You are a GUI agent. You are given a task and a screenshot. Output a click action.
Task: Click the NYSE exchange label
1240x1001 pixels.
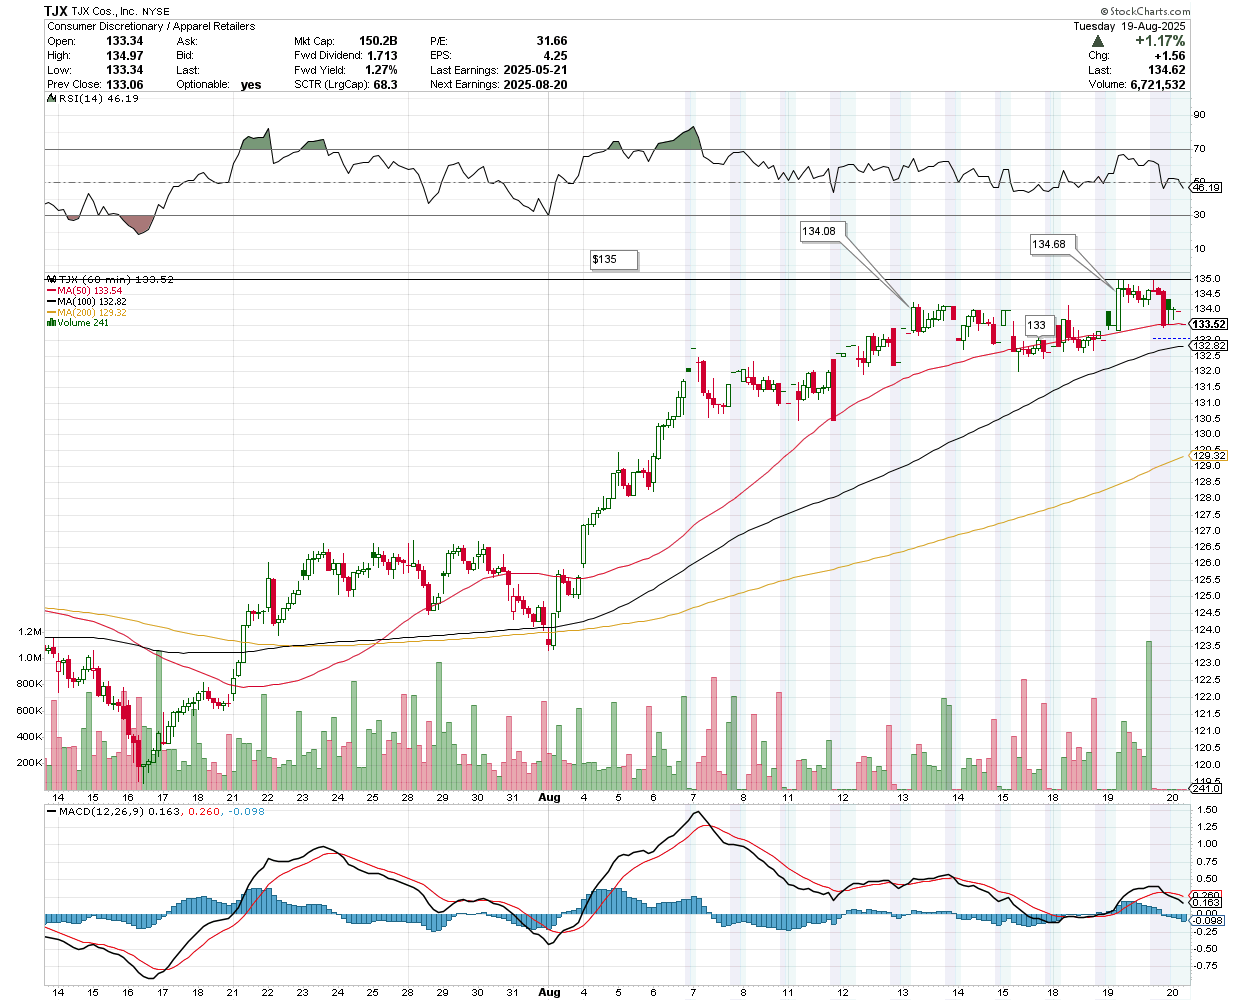pyautogui.click(x=156, y=12)
